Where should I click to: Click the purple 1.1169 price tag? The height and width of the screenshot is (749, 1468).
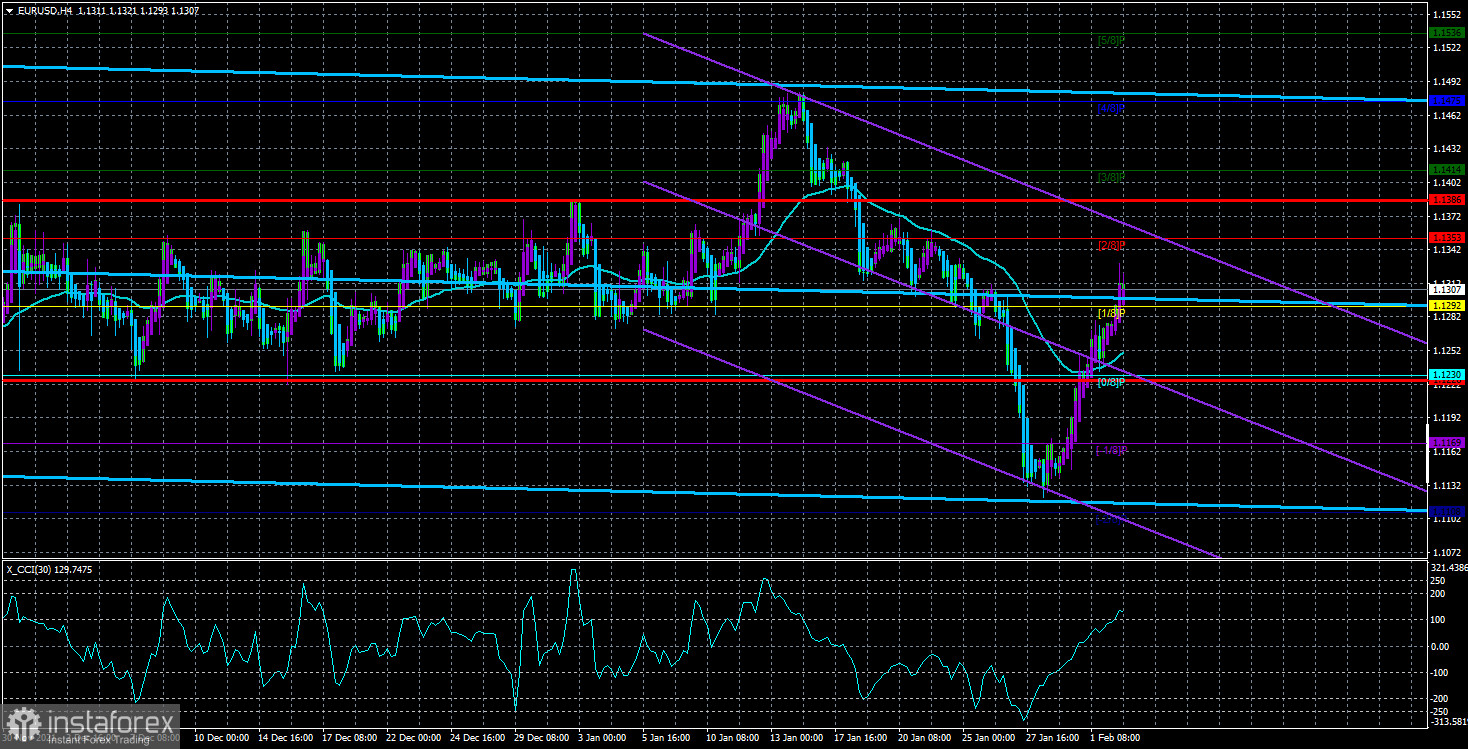coord(1446,441)
